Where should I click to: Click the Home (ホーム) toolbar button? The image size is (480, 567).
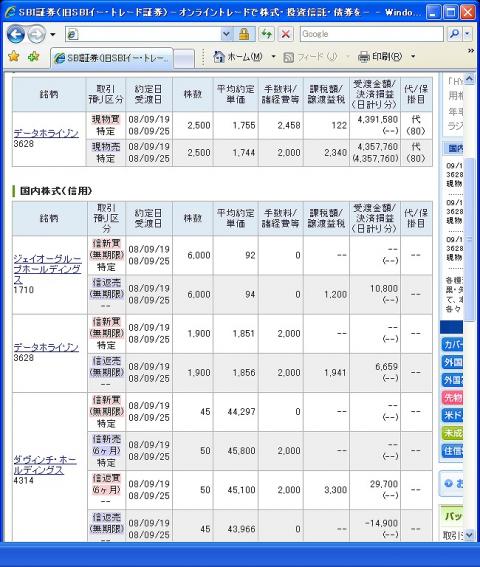point(238,57)
